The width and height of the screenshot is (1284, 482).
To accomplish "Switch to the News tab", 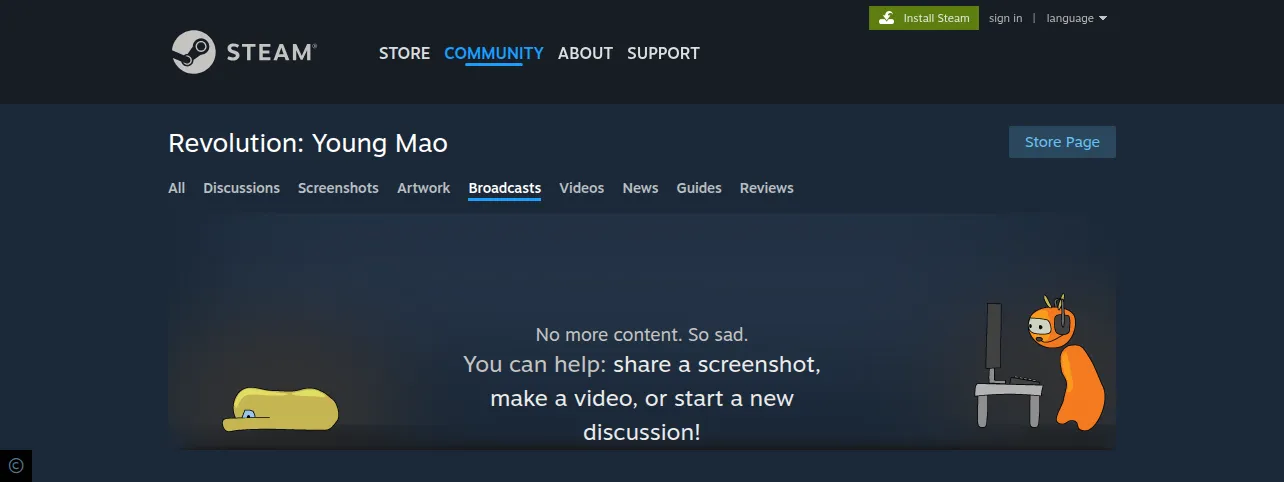I will click(640, 188).
